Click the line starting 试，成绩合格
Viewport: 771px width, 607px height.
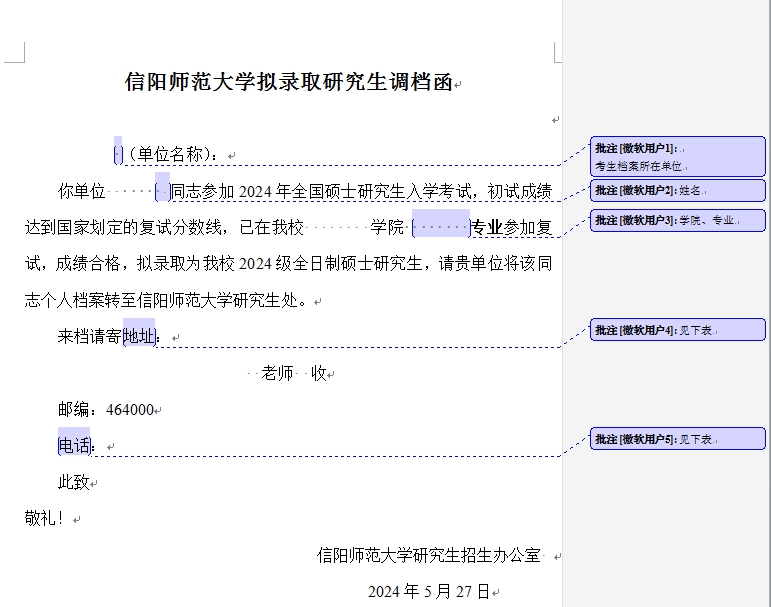(289, 264)
